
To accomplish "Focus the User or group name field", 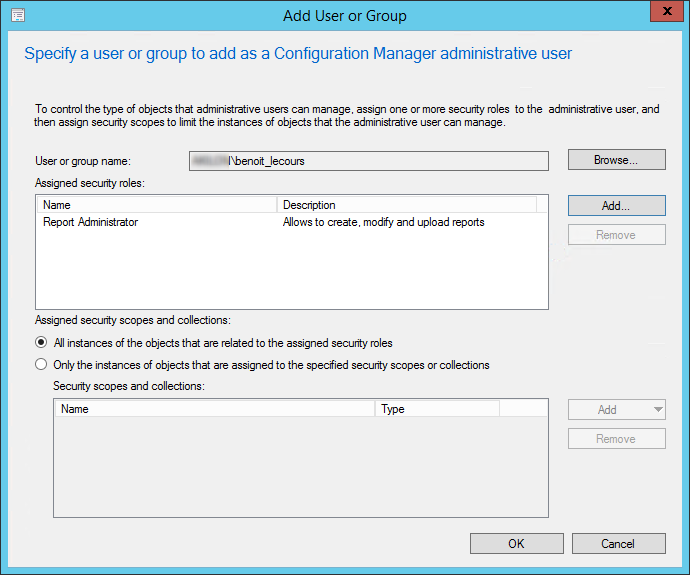I will coord(369,161).
